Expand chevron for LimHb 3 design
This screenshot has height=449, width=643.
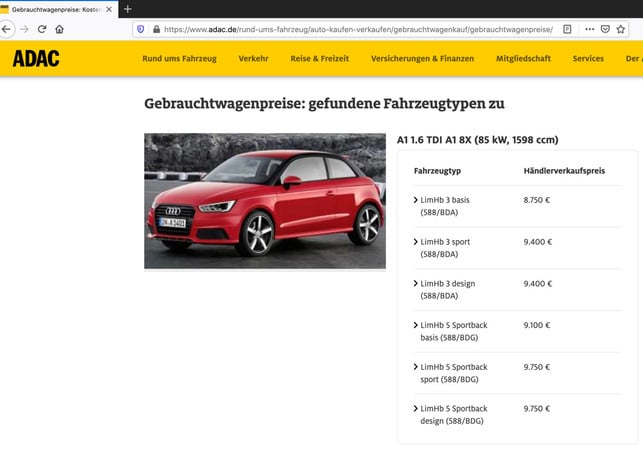416,283
